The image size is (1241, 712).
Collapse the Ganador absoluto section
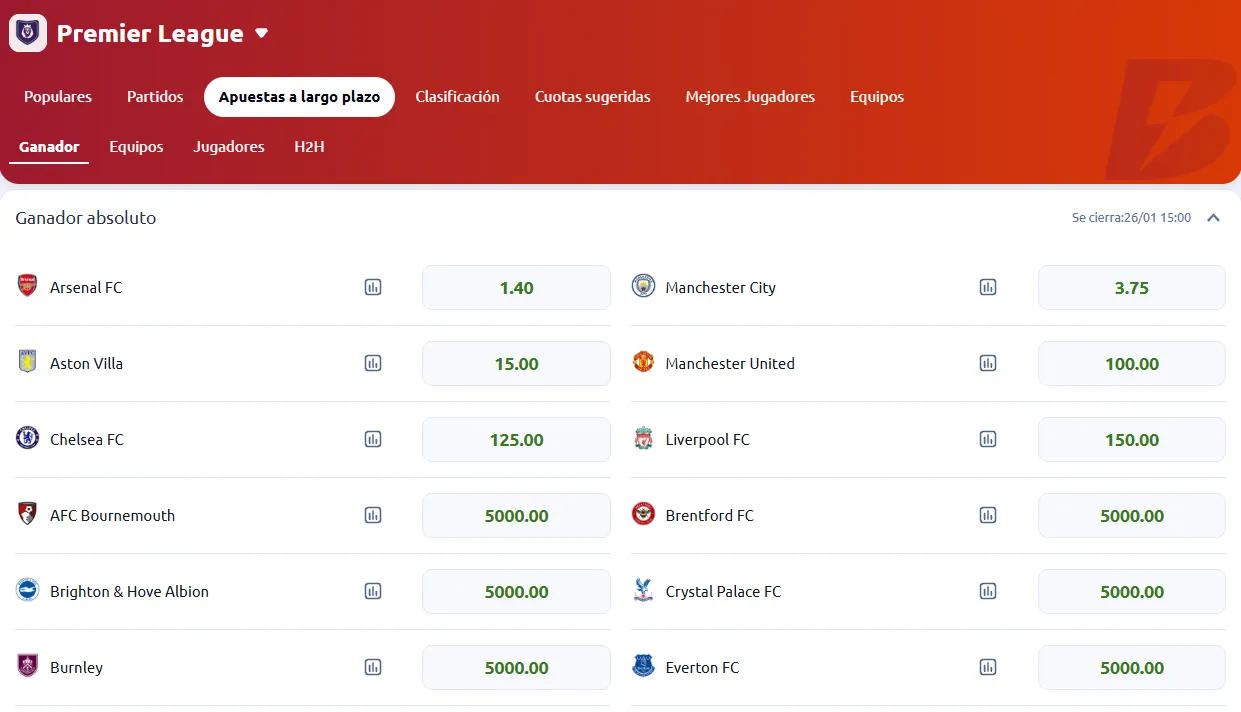tap(1213, 218)
